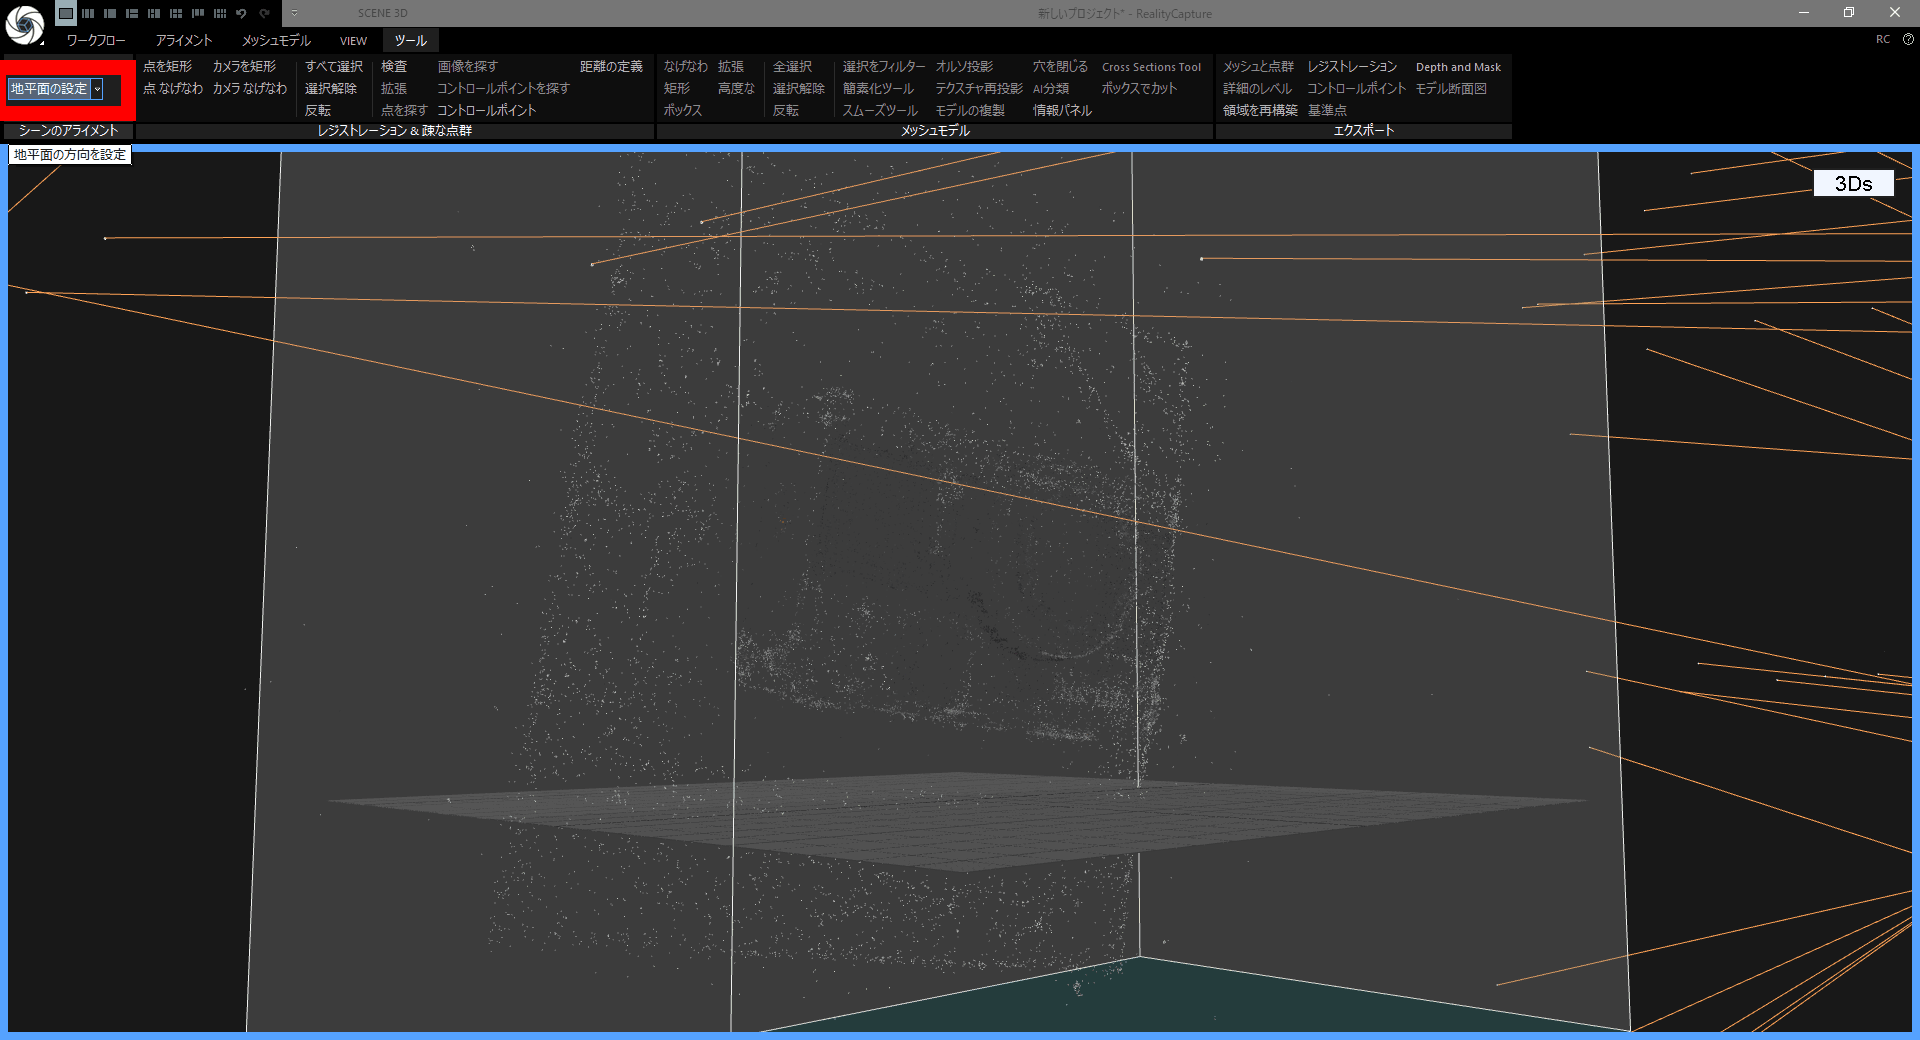Expand the RC menu in top right
Screen dimensions: 1920x1040
(x=1883, y=39)
